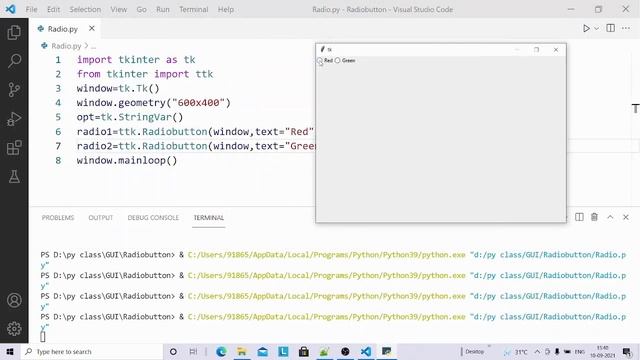Open Task View on taskbar
Viewport: 640px width, 360px height.
pos(193,351)
